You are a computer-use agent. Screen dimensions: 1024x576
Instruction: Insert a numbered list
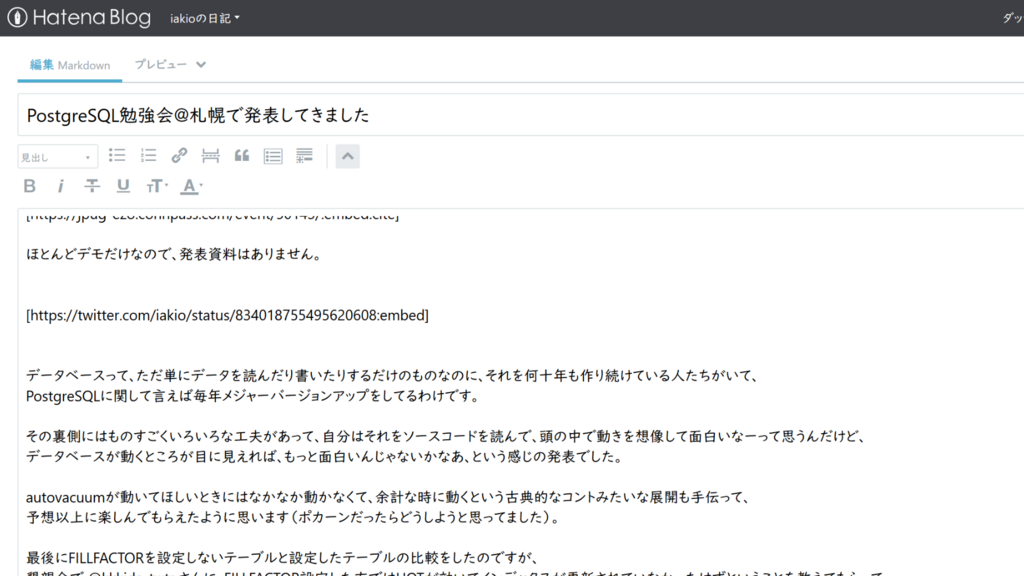click(147, 155)
